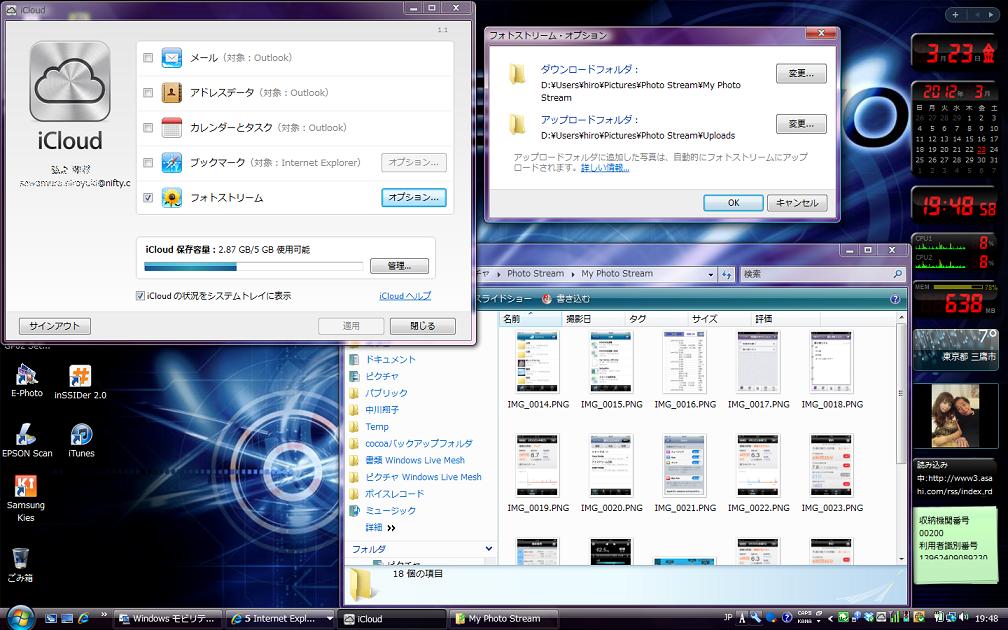1008x630 pixels.
Task: Click the language bar help icon
Action: [786, 618]
